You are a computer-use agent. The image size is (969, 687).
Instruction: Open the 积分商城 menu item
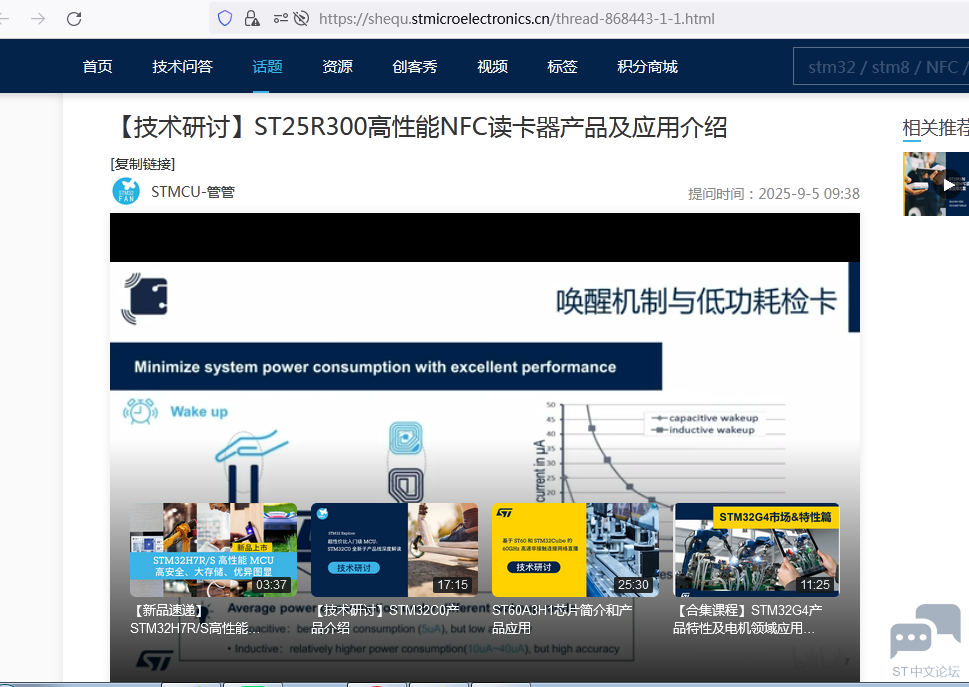coord(646,66)
